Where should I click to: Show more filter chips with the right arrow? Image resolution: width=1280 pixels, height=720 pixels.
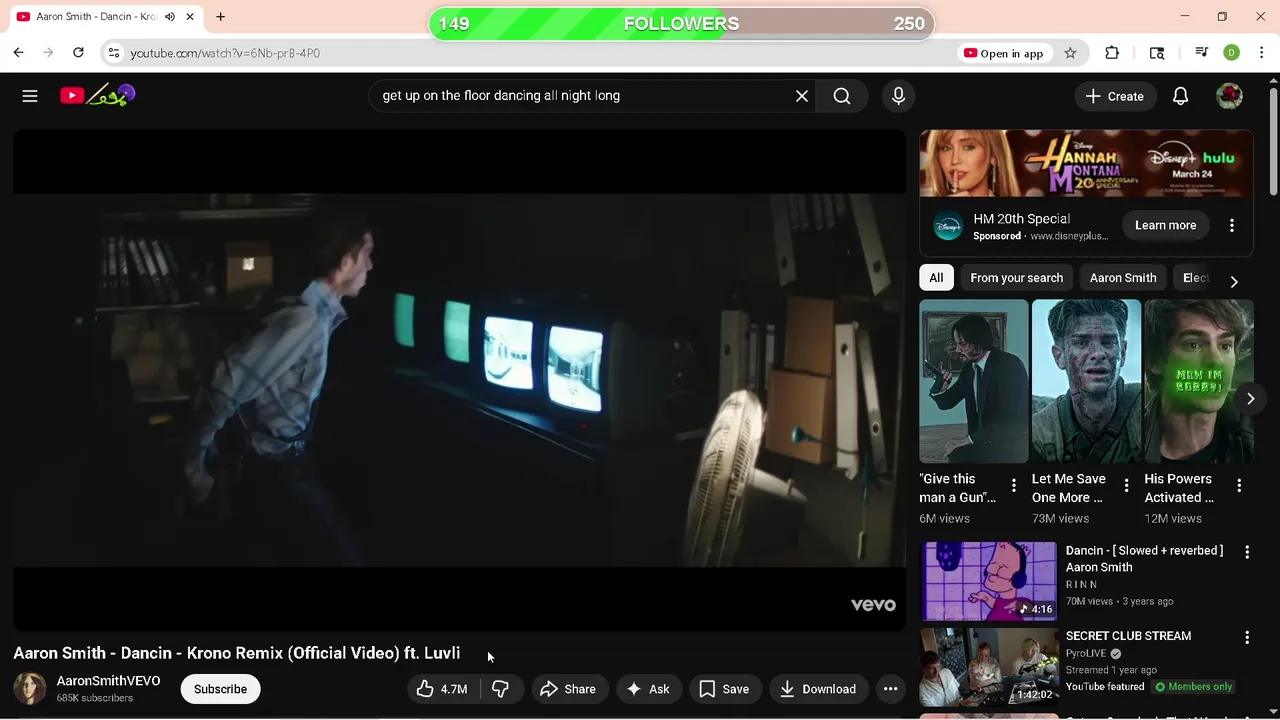pyautogui.click(x=1234, y=281)
